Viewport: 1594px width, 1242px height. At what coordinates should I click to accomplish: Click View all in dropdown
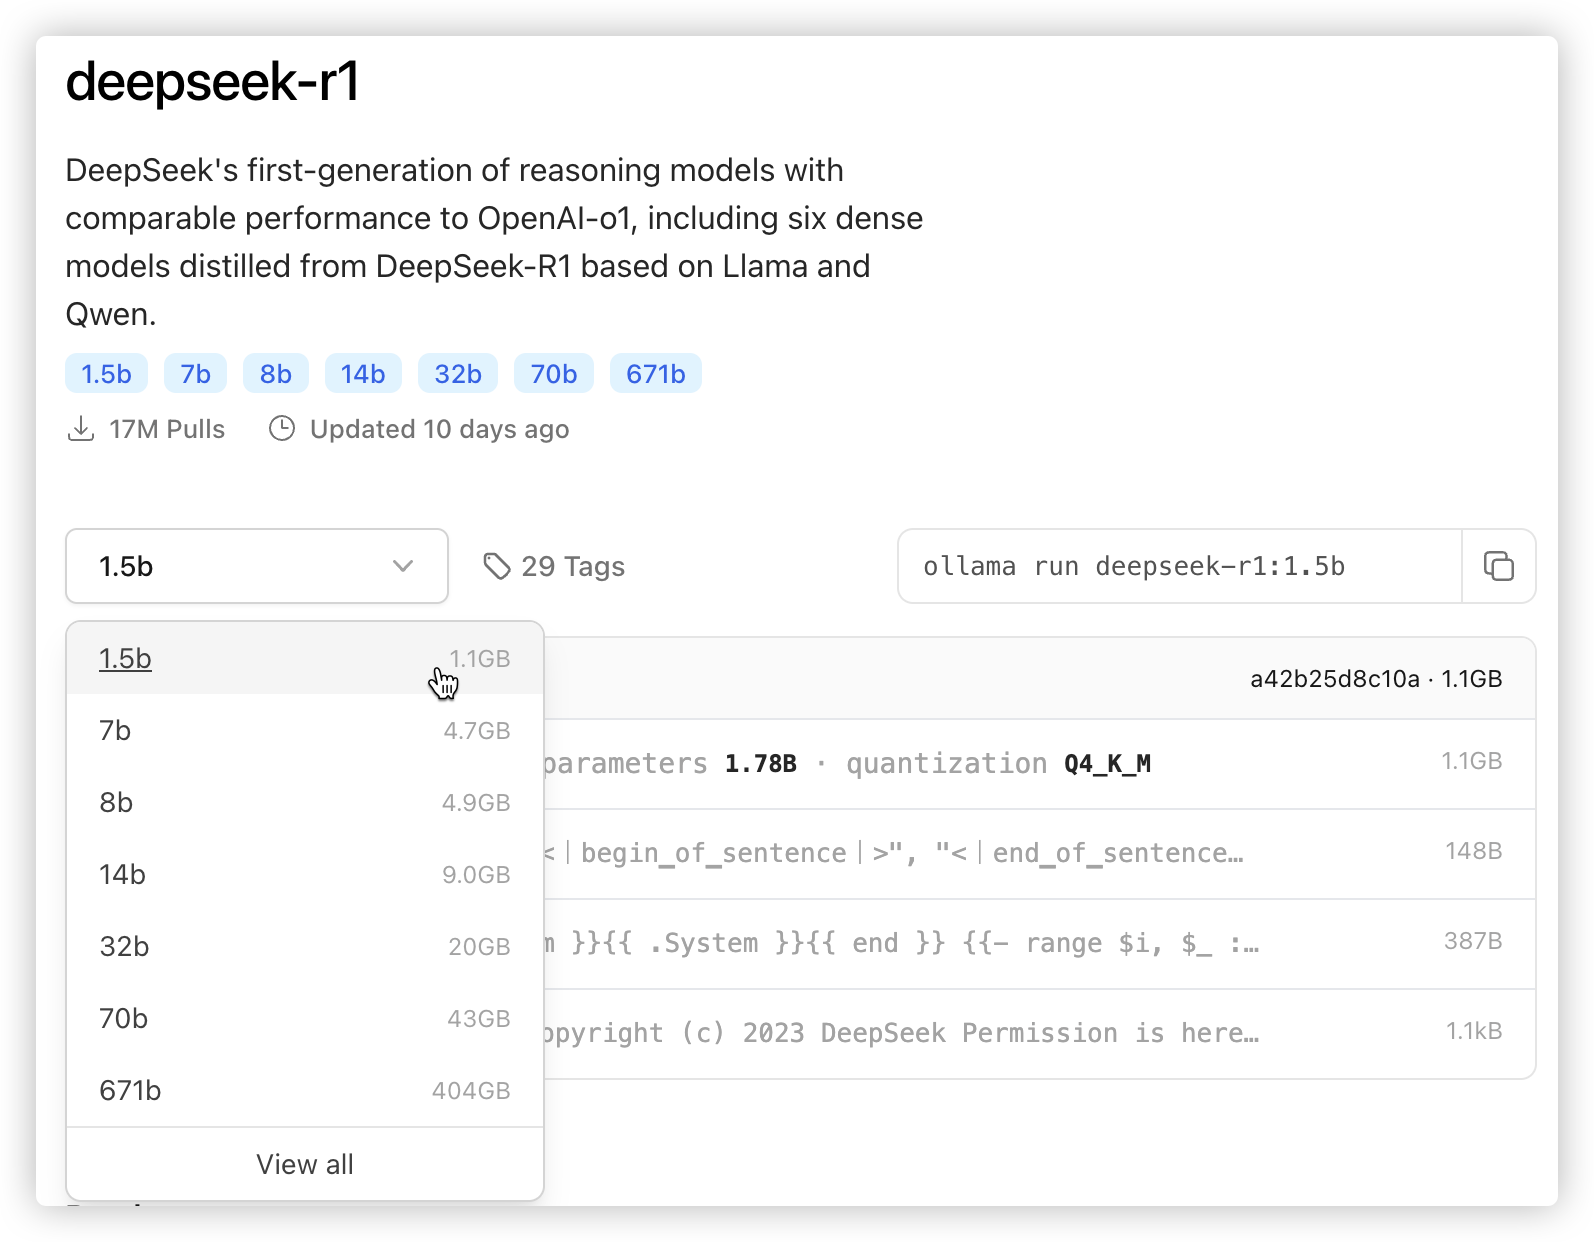[x=304, y=1164]
